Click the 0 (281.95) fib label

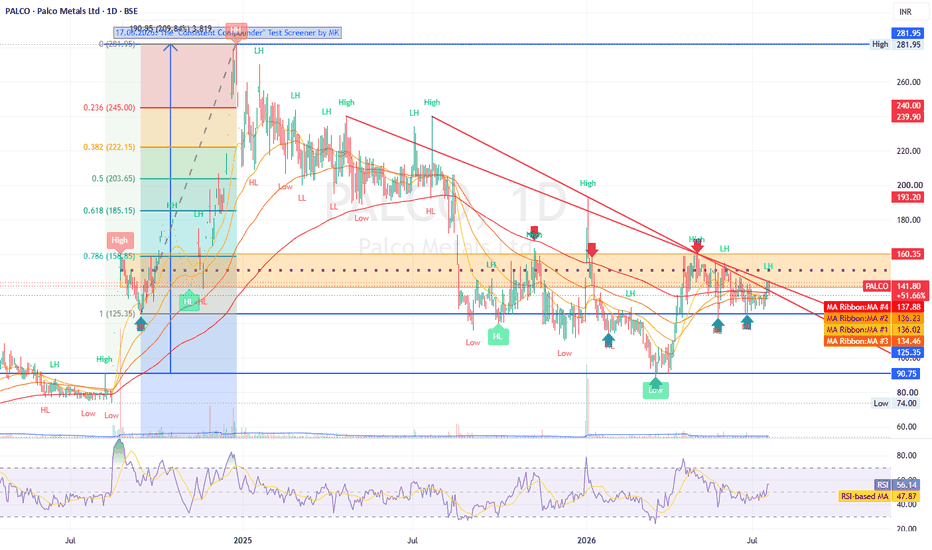(117, 44)
